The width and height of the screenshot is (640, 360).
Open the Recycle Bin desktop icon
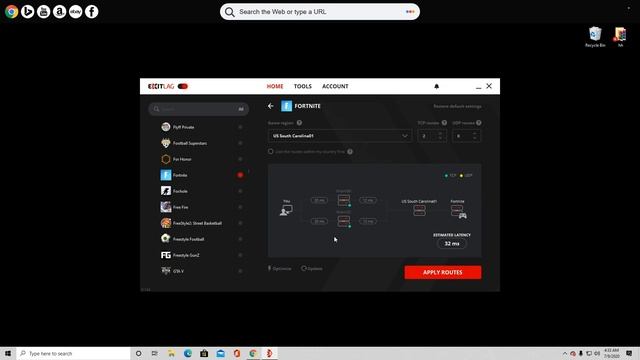click(x=595, y=37)
